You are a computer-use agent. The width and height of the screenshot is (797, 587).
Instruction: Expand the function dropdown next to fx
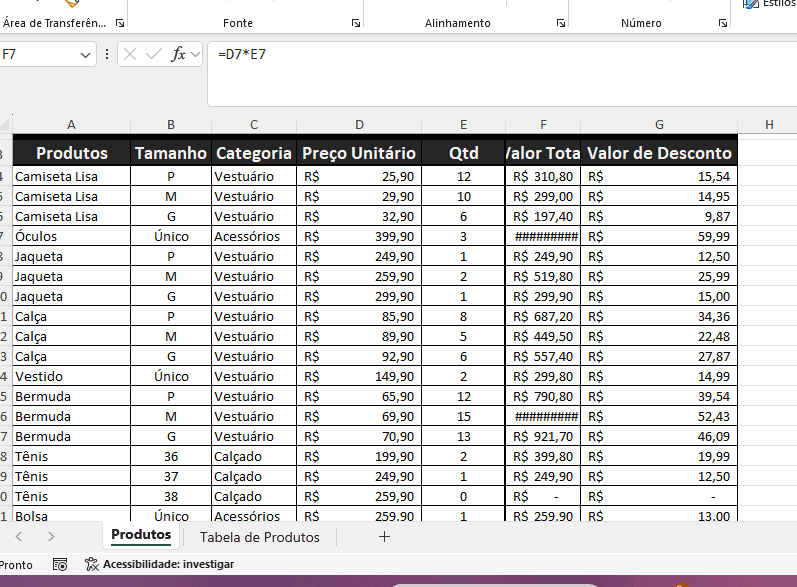click(195, 54)
